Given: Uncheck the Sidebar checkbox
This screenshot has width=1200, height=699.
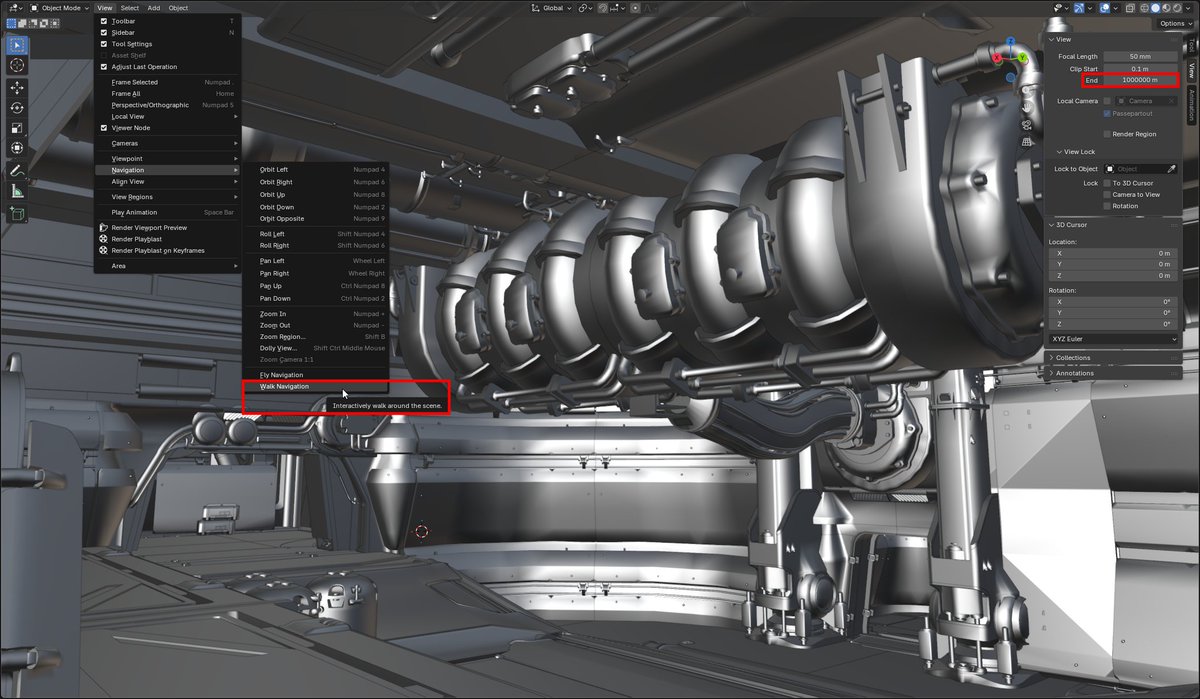Looking at the screenshot, I should pos(104,32).
